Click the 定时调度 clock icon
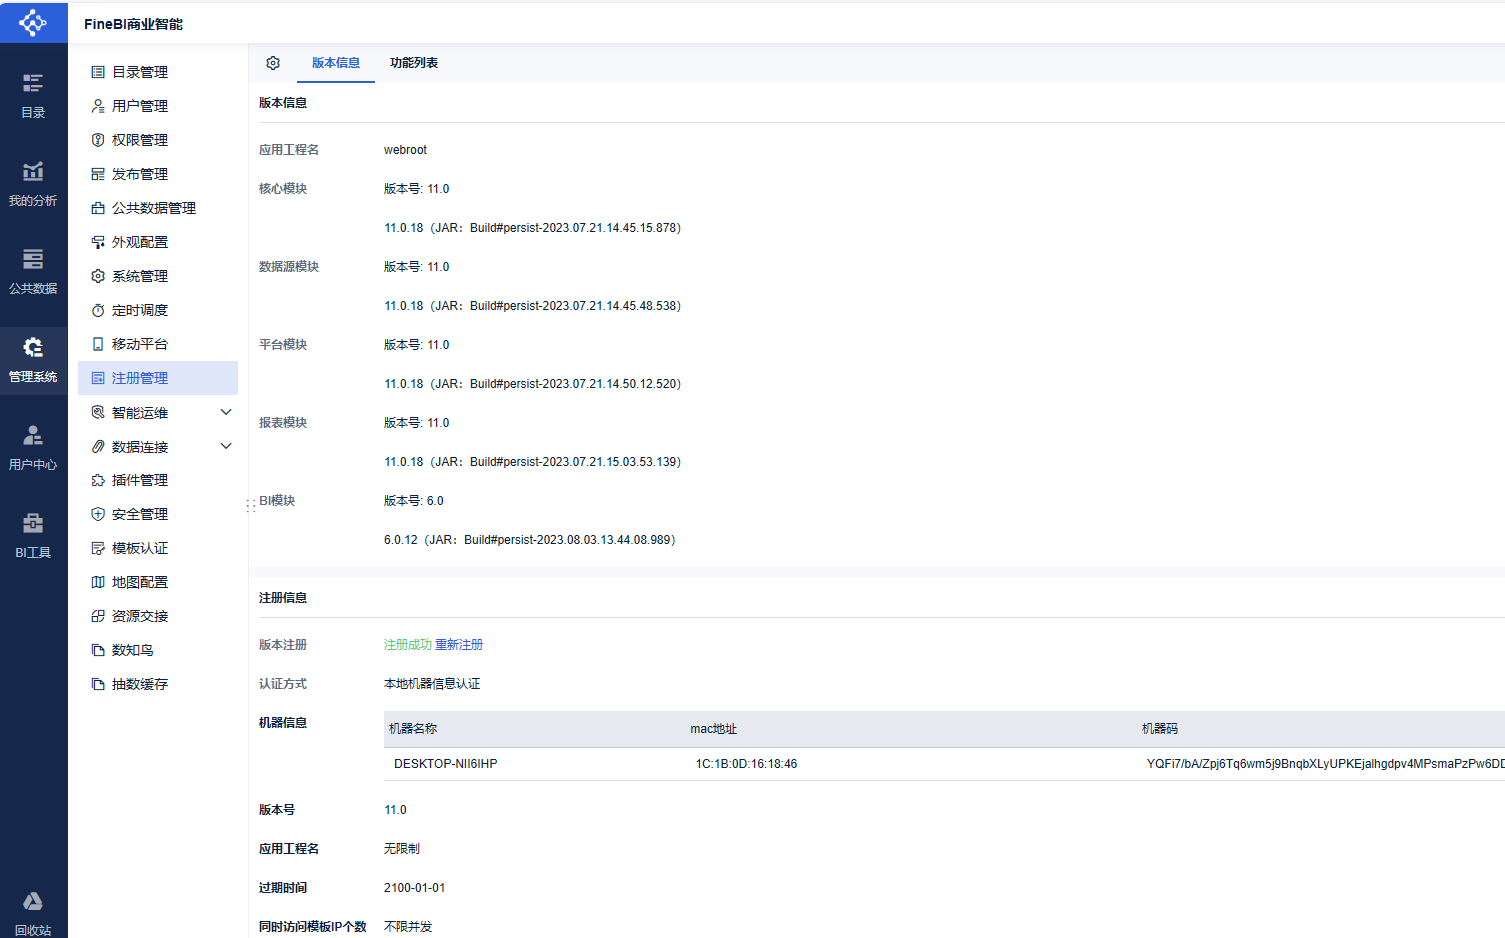1505x938 pixels. point(98,310)
